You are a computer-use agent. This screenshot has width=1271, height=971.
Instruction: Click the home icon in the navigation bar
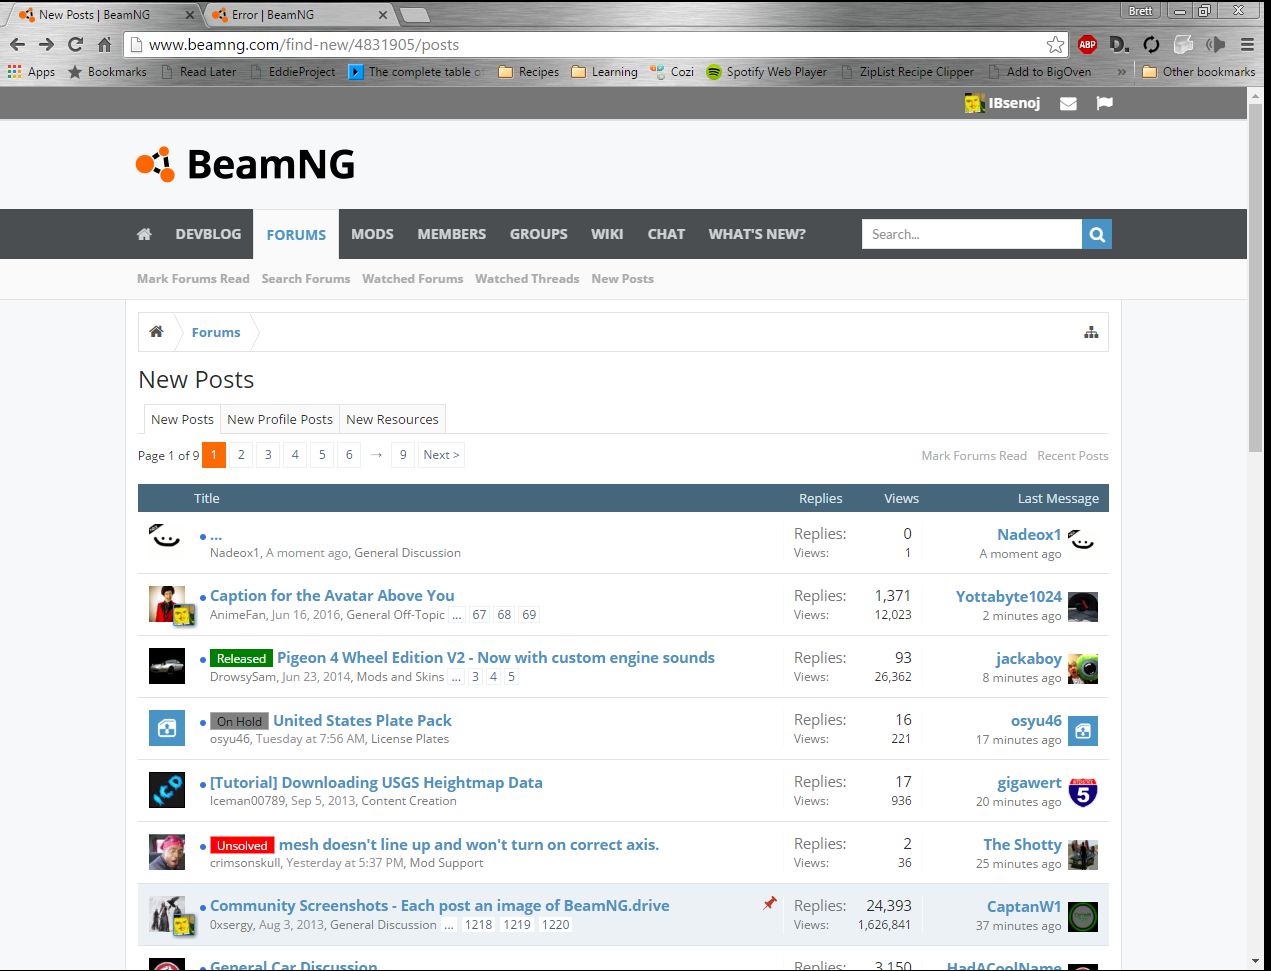coord(144,234)
